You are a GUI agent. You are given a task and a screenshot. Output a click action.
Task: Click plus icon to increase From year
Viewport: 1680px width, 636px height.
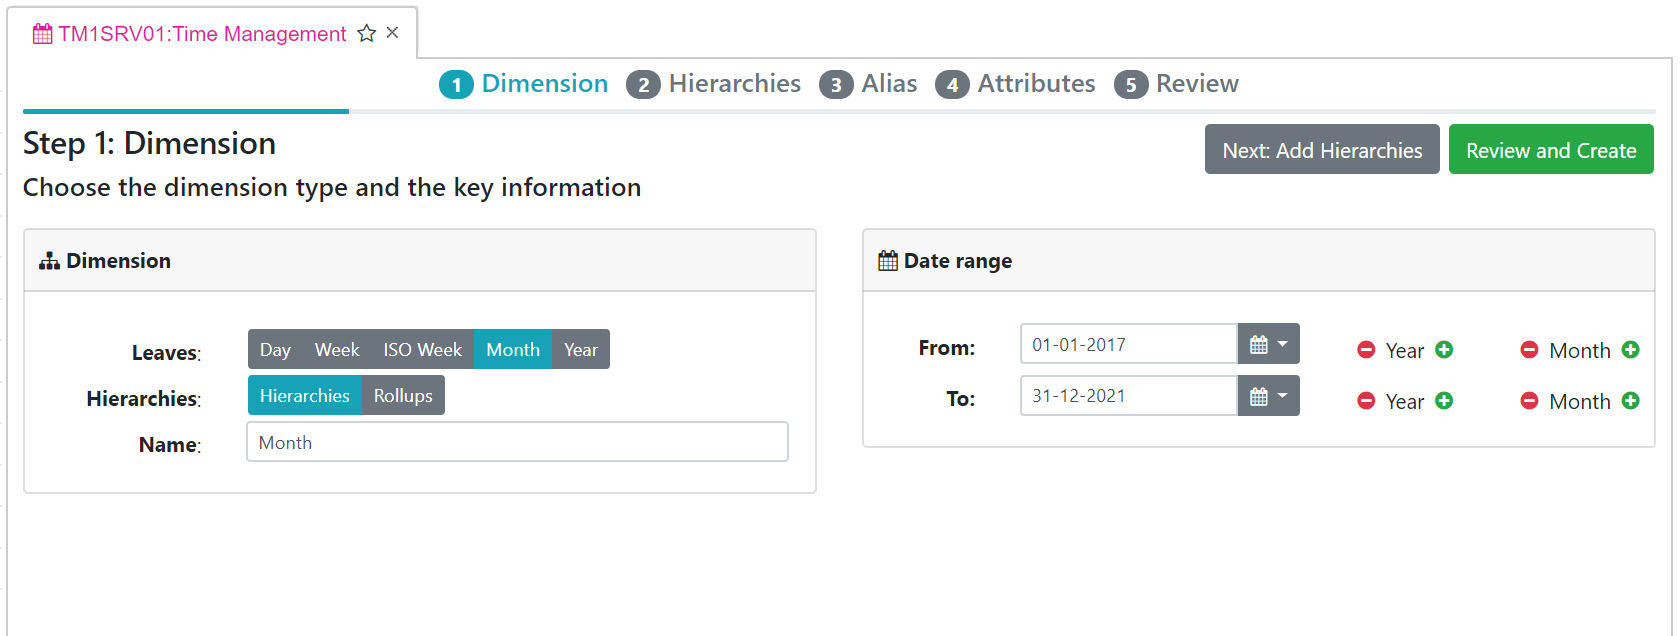[1444, 350]
